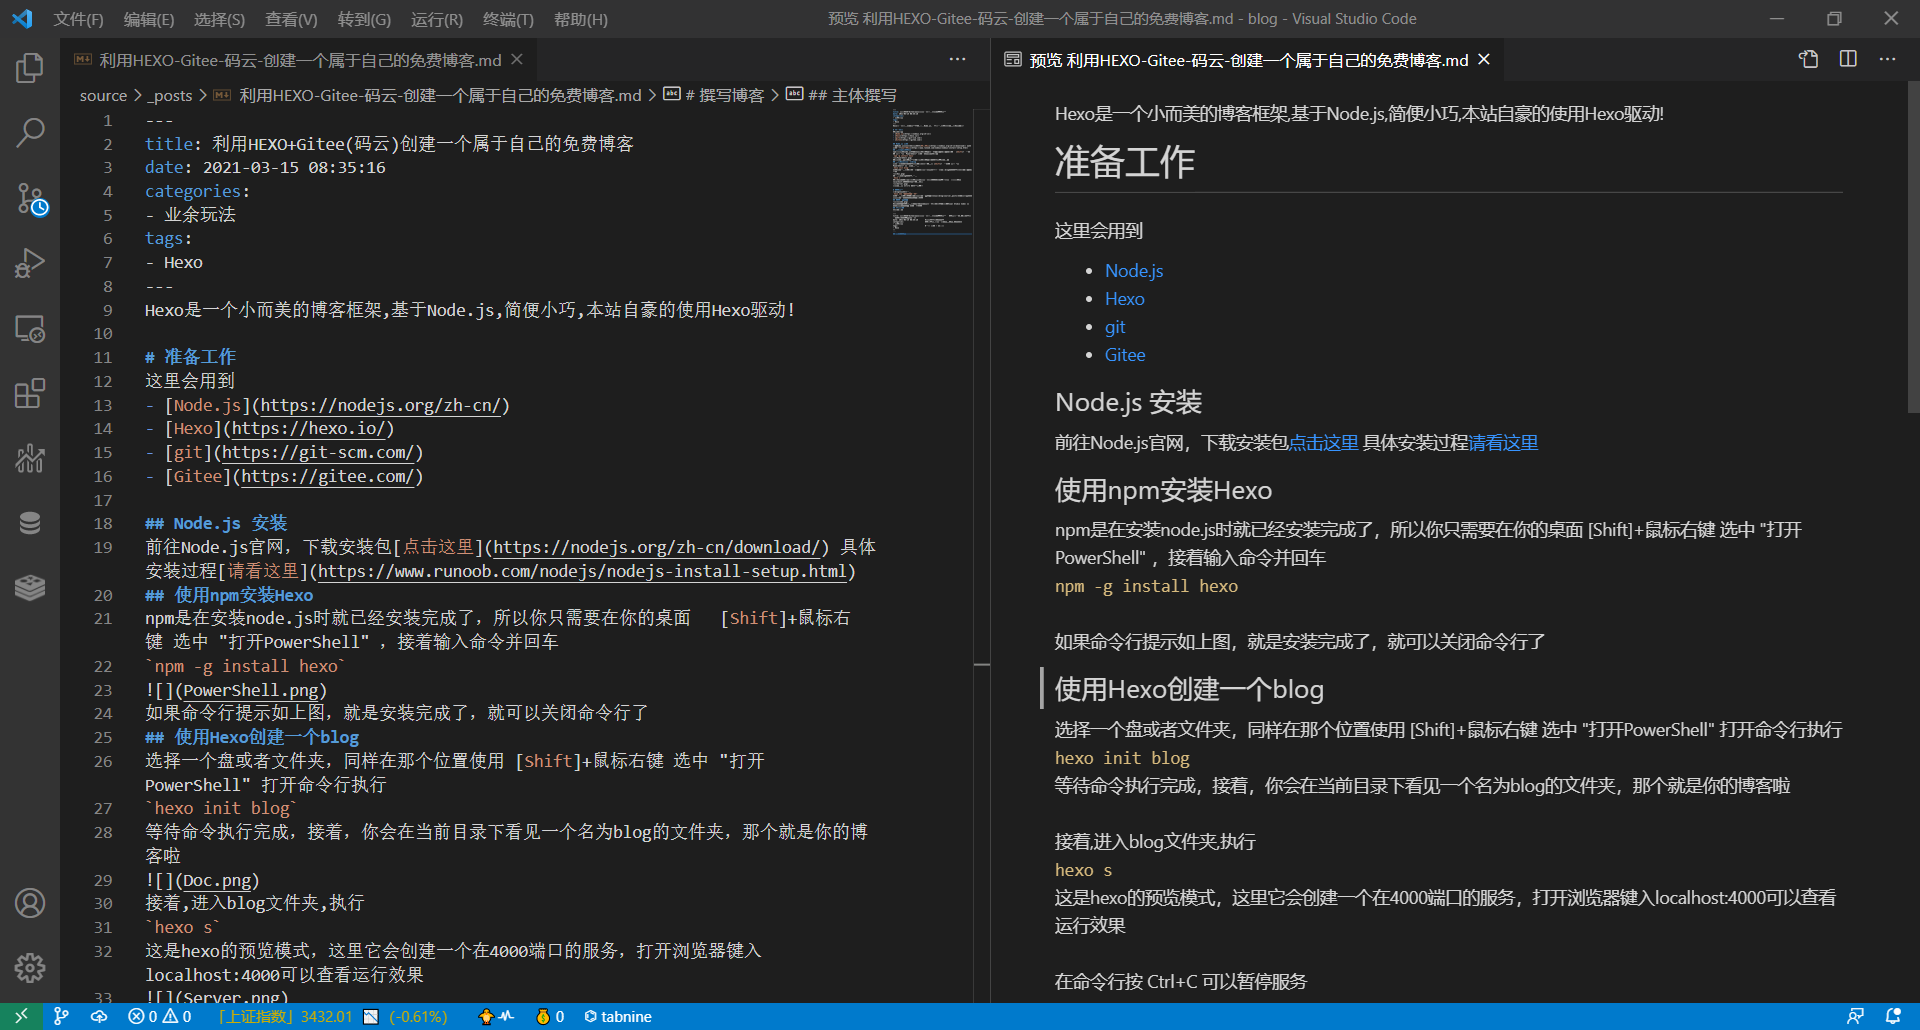This screenshot has height=1030, width=1920.
Task: Click the money bag 0 status item
Action: pos(550,1016)
